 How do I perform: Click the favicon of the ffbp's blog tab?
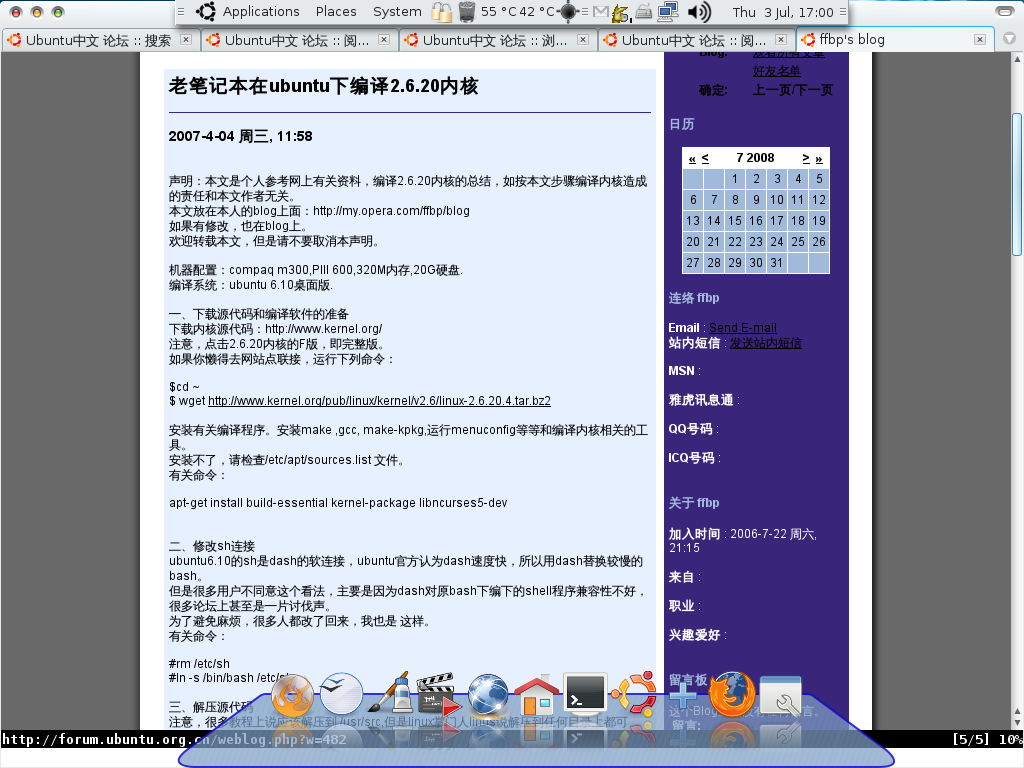click(808, 40)
